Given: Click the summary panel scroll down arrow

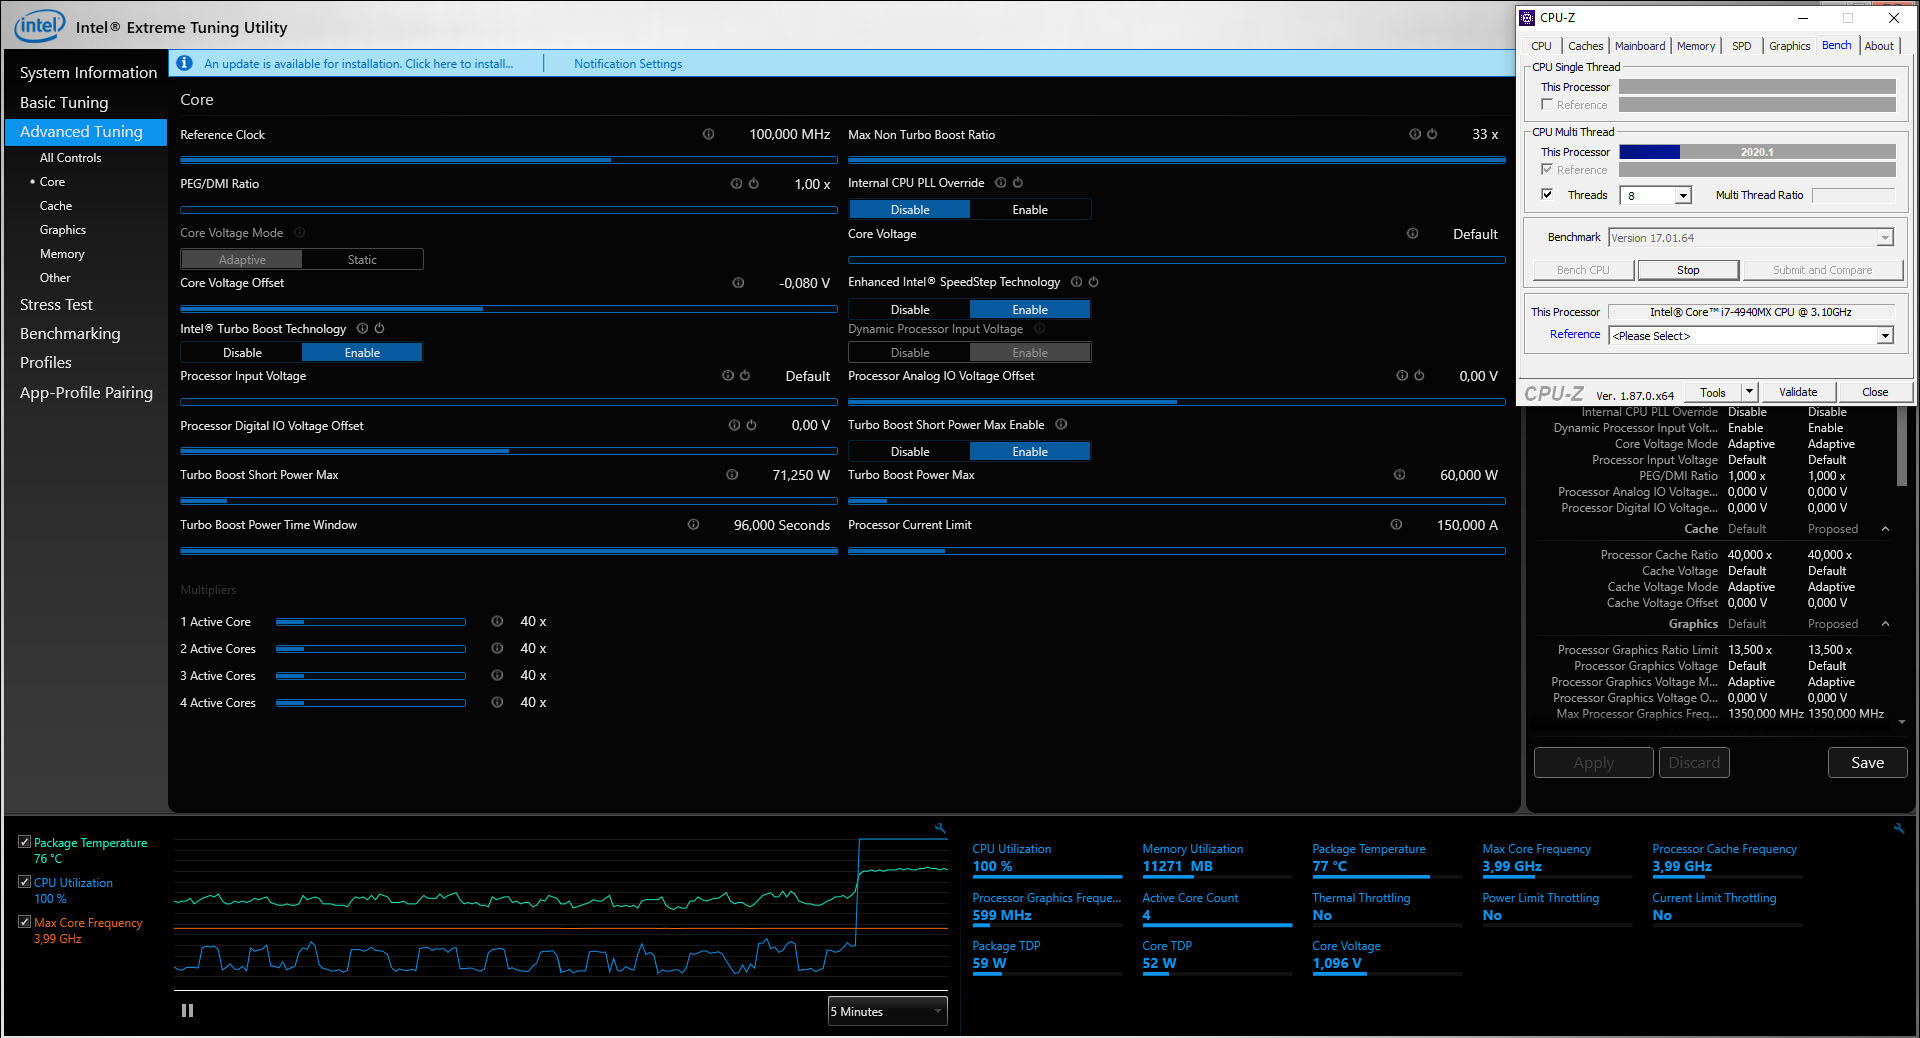Looking at the screenshot, I should 1901,722.
